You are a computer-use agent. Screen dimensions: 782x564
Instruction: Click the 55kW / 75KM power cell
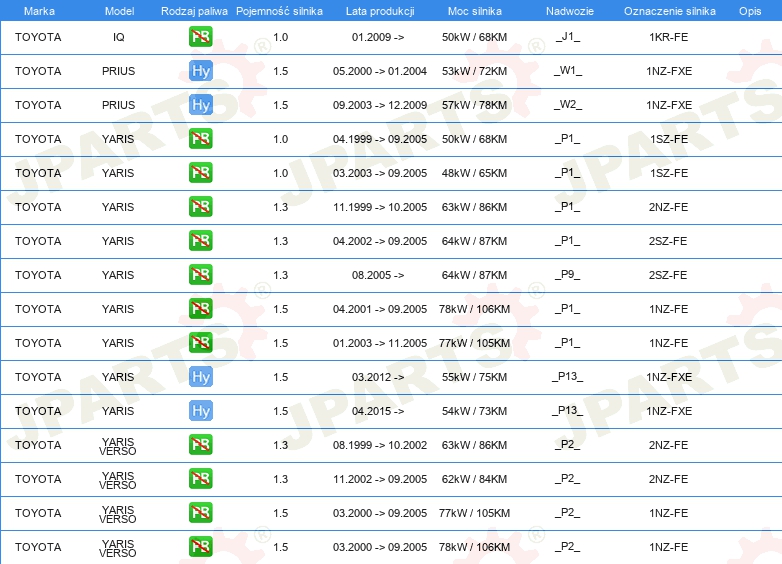(x=474, y=376)
